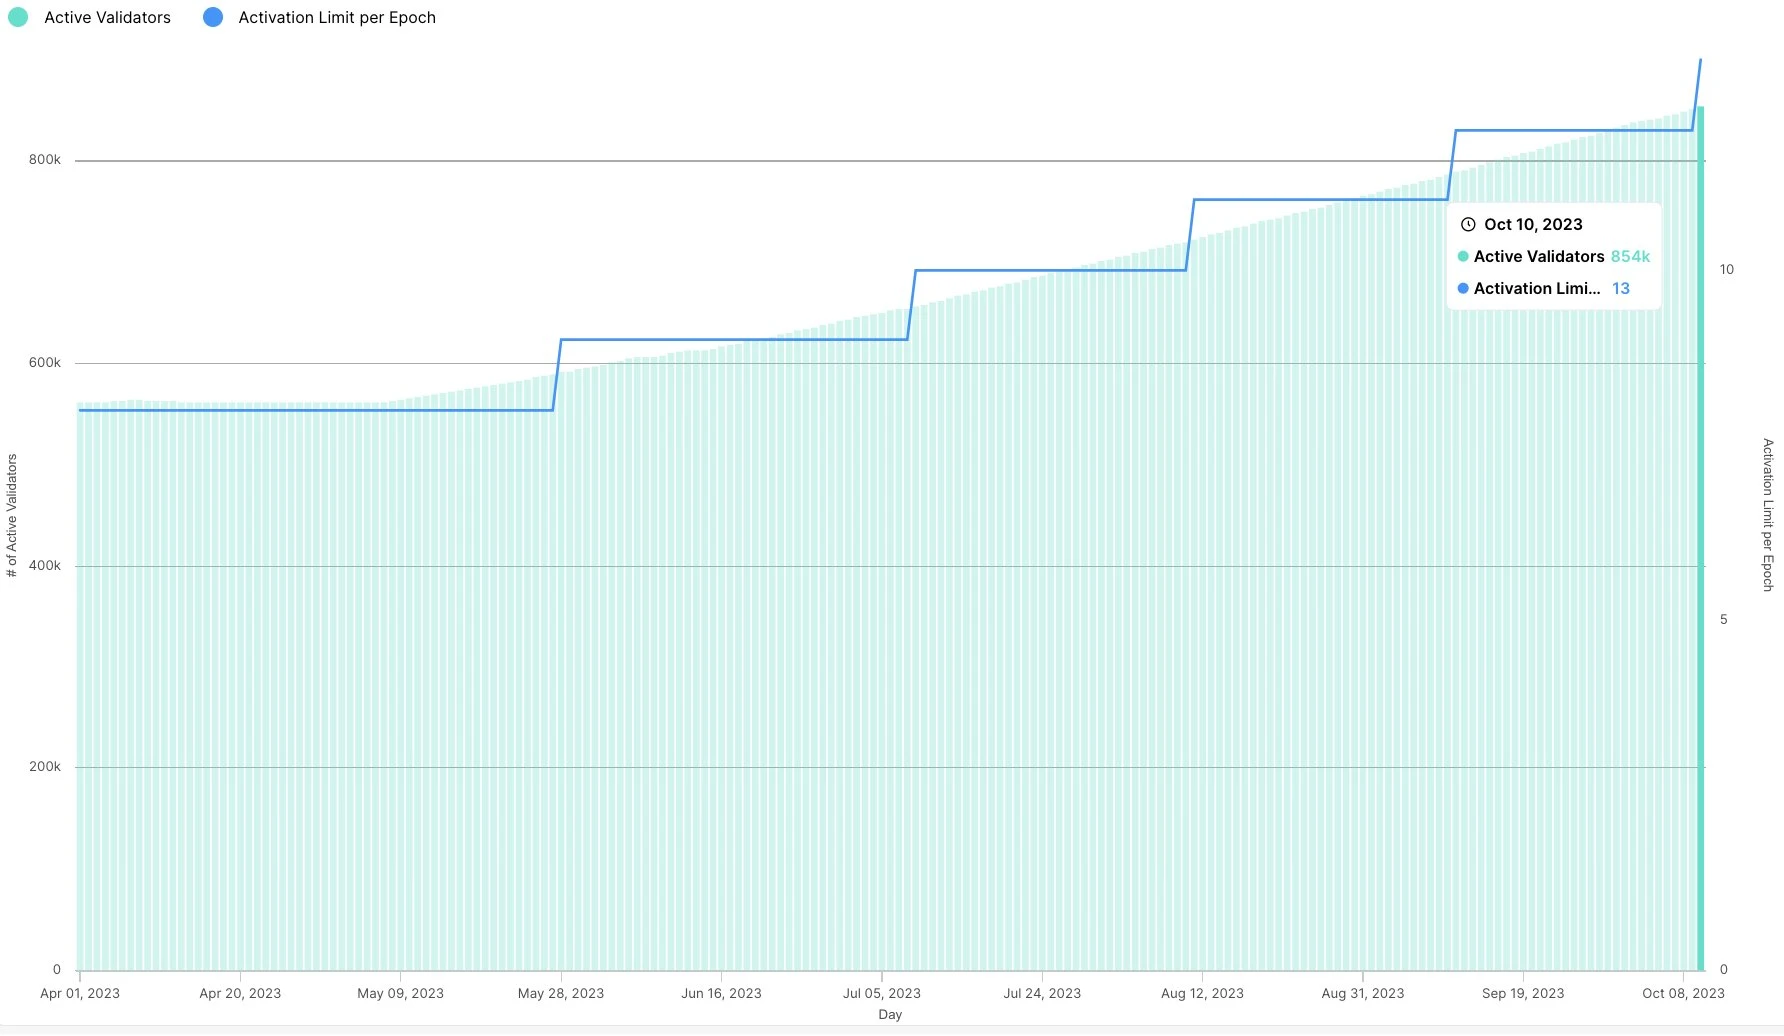Image resolution: width=1784 pixels, height=1036 pixels.
Task: Click the teal Active Validators legend circle
Action: (18, 18)
